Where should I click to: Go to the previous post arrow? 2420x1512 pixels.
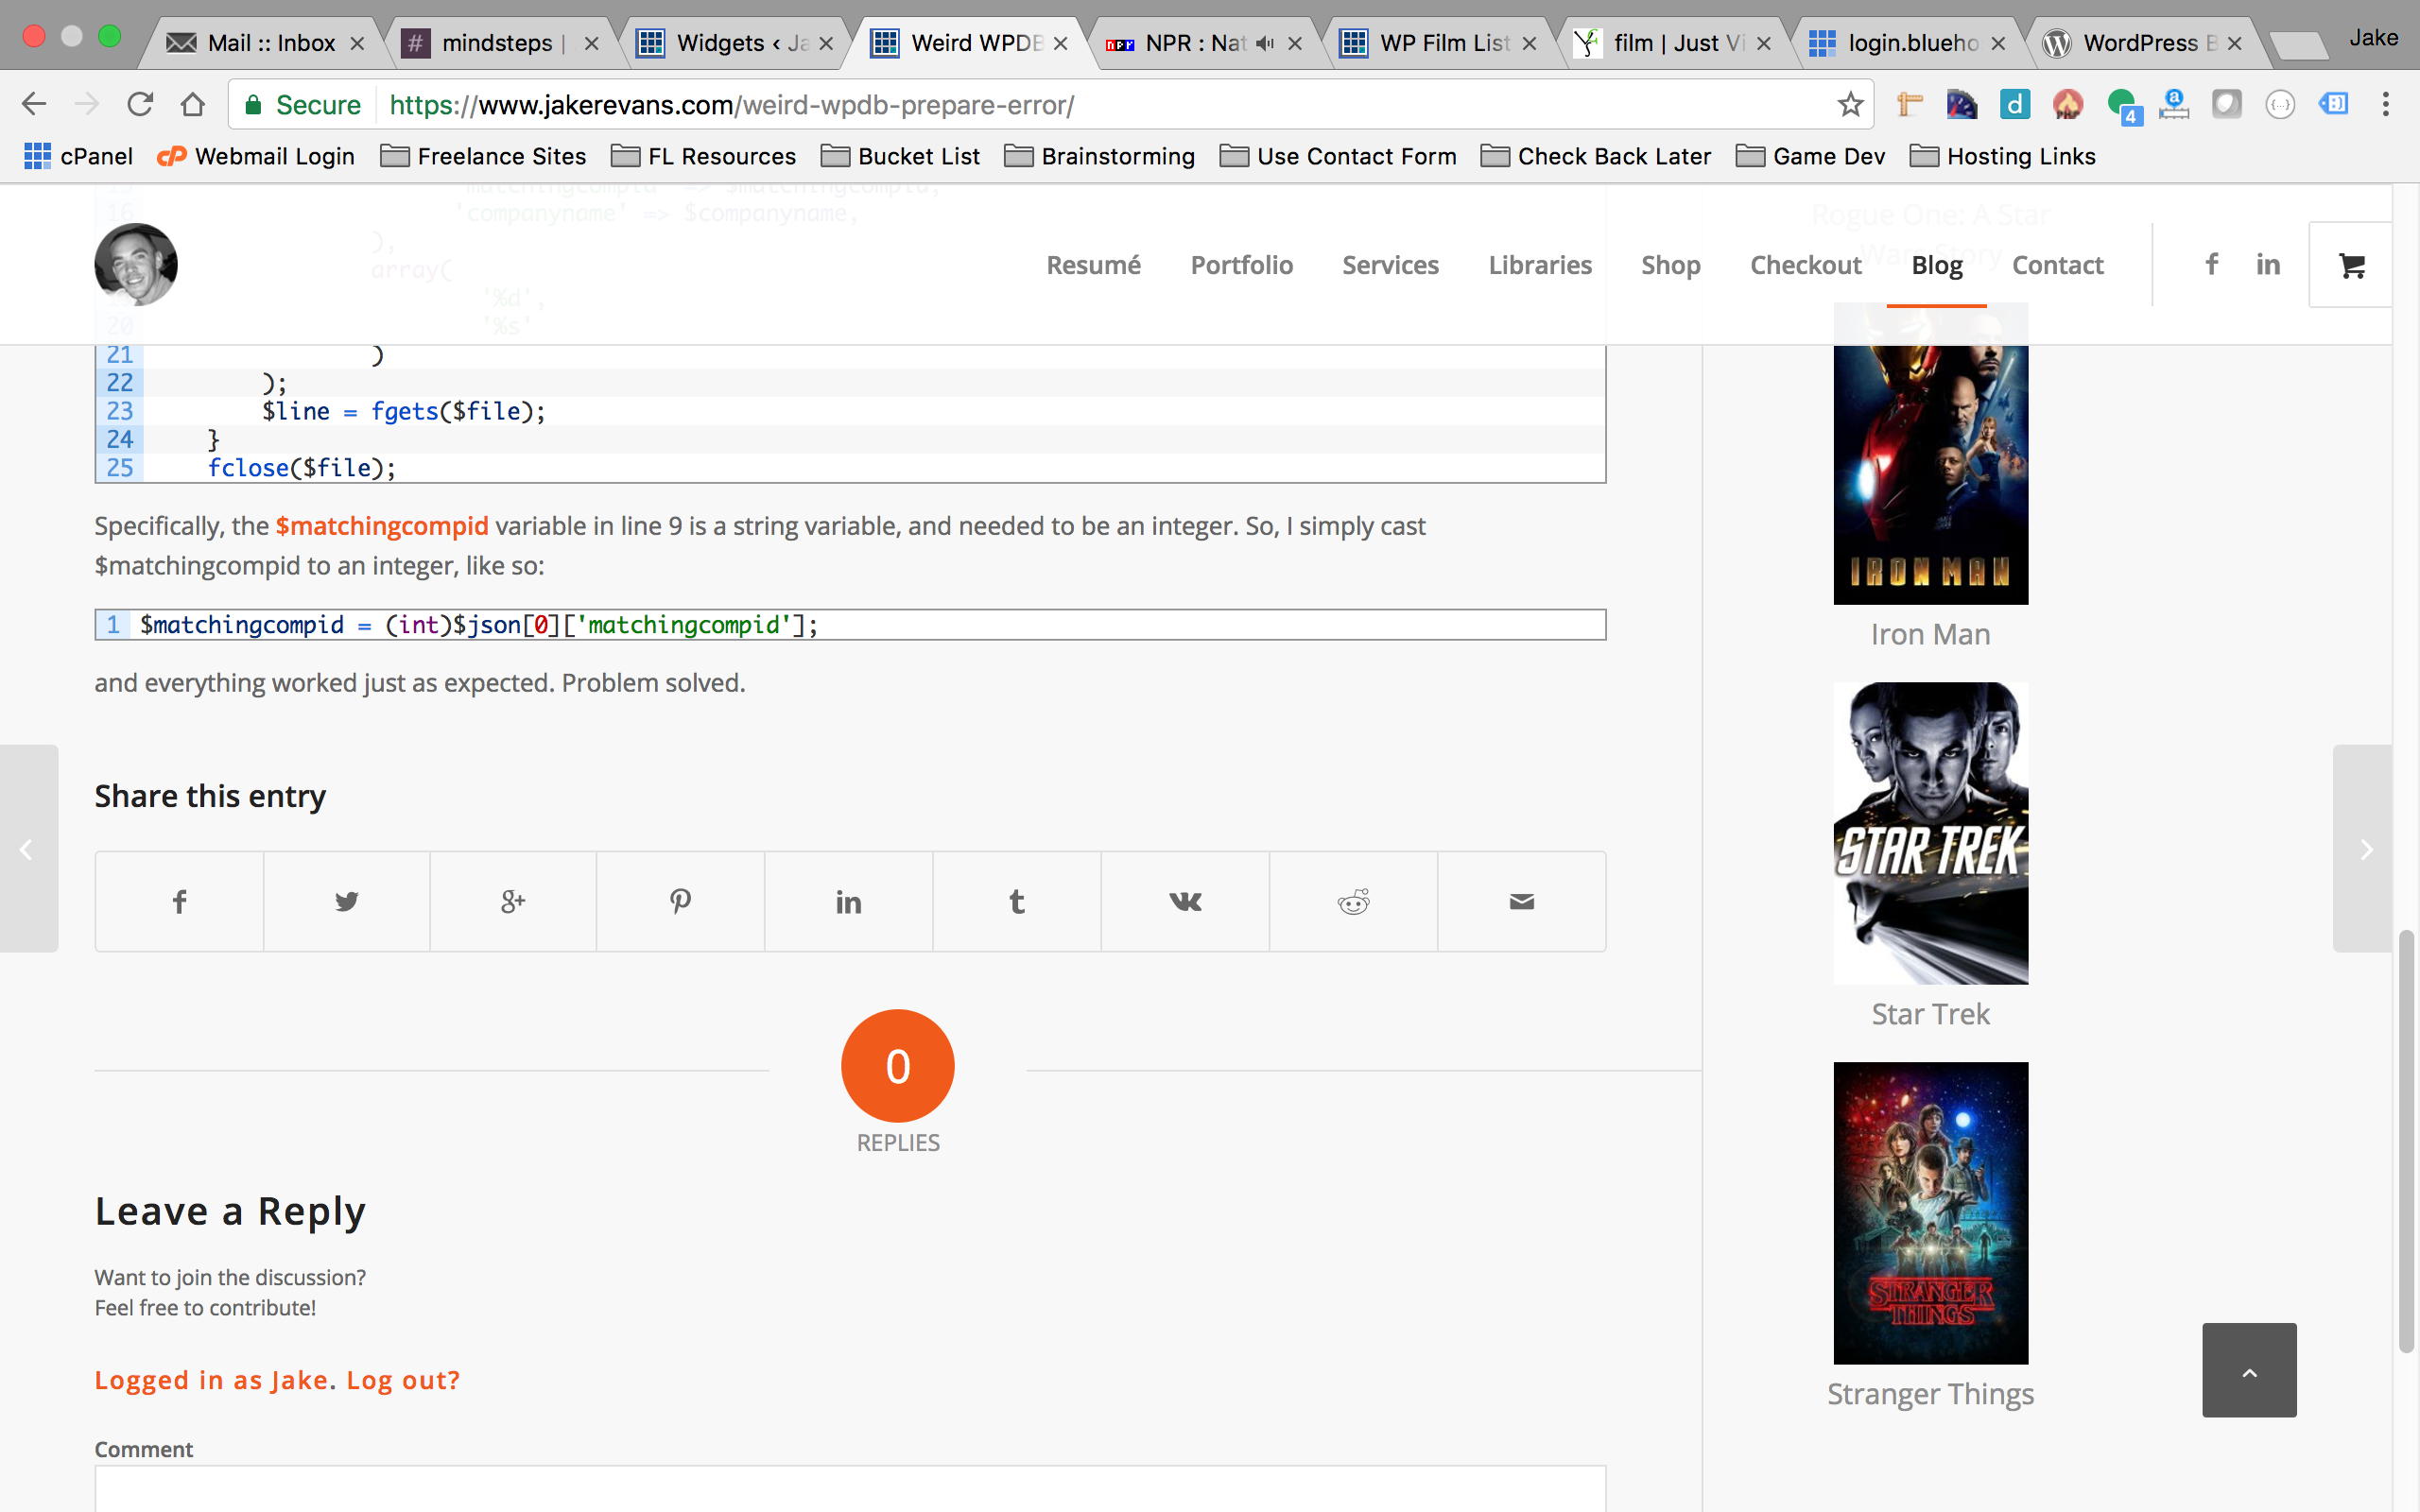(28, 849)
